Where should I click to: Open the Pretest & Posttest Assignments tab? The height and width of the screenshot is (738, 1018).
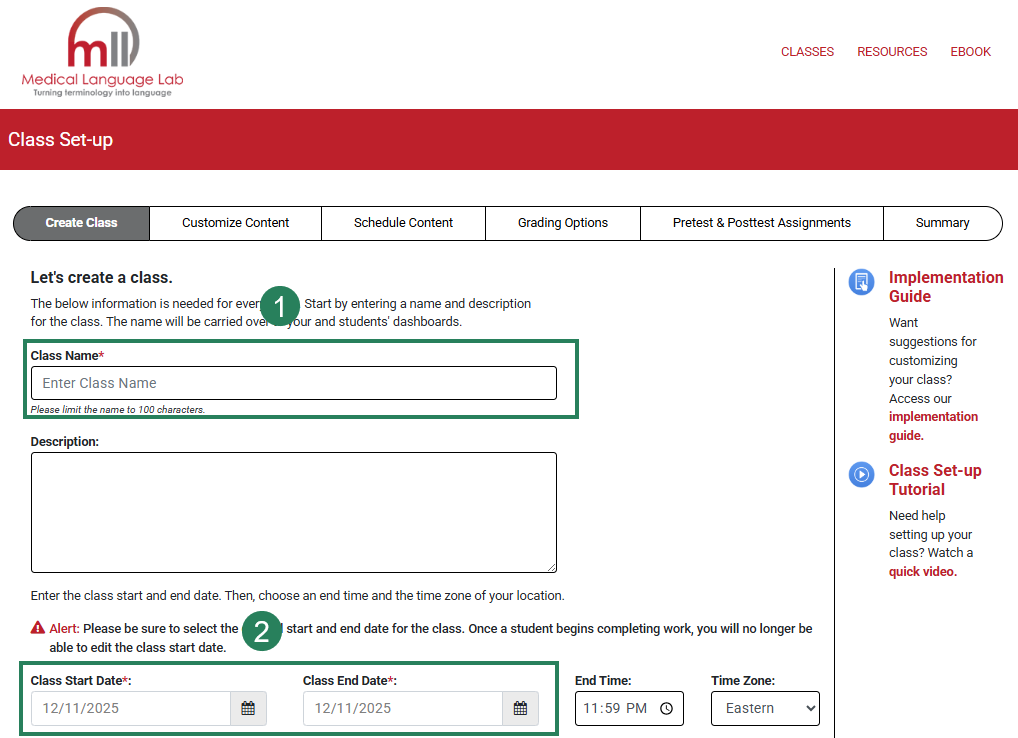point(761,223)
